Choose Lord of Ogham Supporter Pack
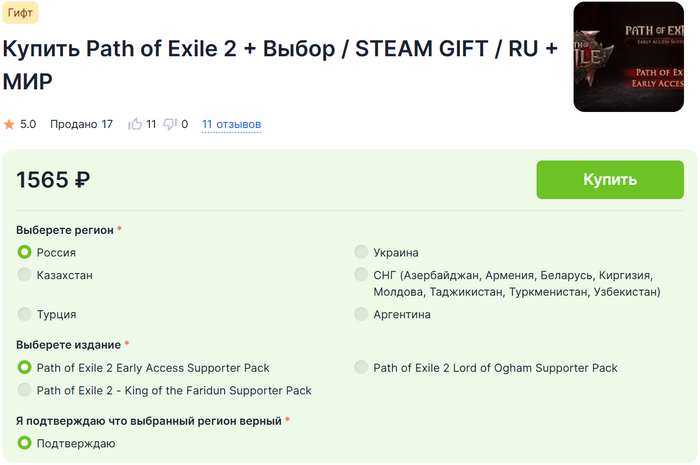The height and width of the screenshot is (465, 700). [361, 368]
